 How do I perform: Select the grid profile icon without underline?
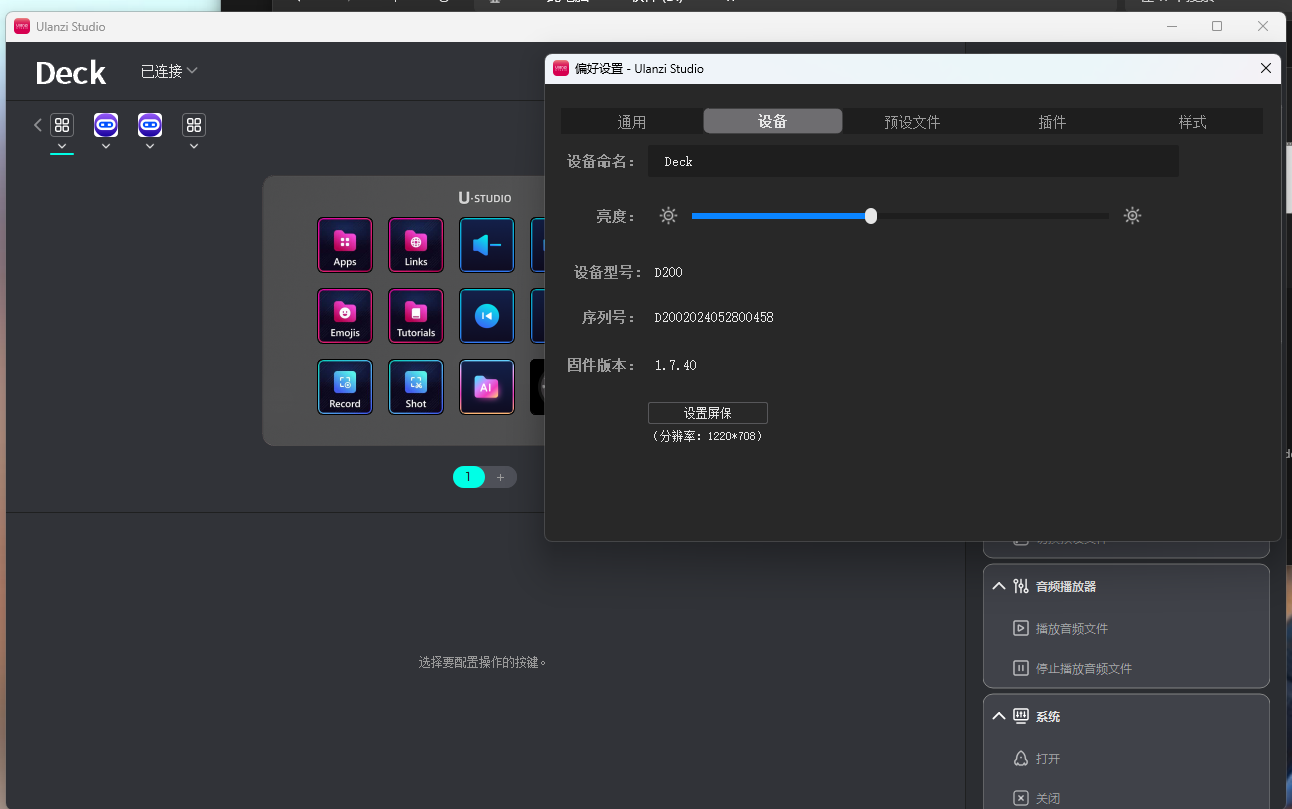[x=194, y=125]
